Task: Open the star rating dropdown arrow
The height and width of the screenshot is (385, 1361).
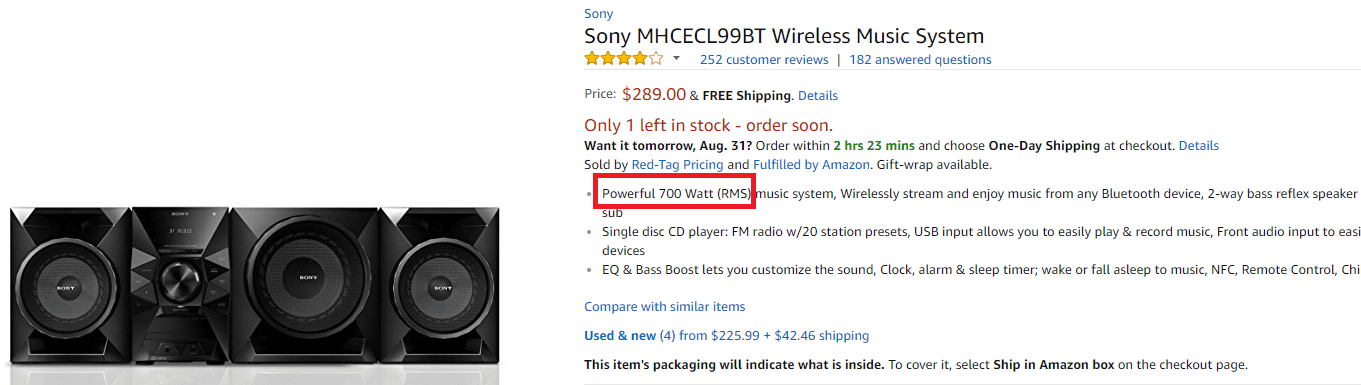Action: pos(676,59)
